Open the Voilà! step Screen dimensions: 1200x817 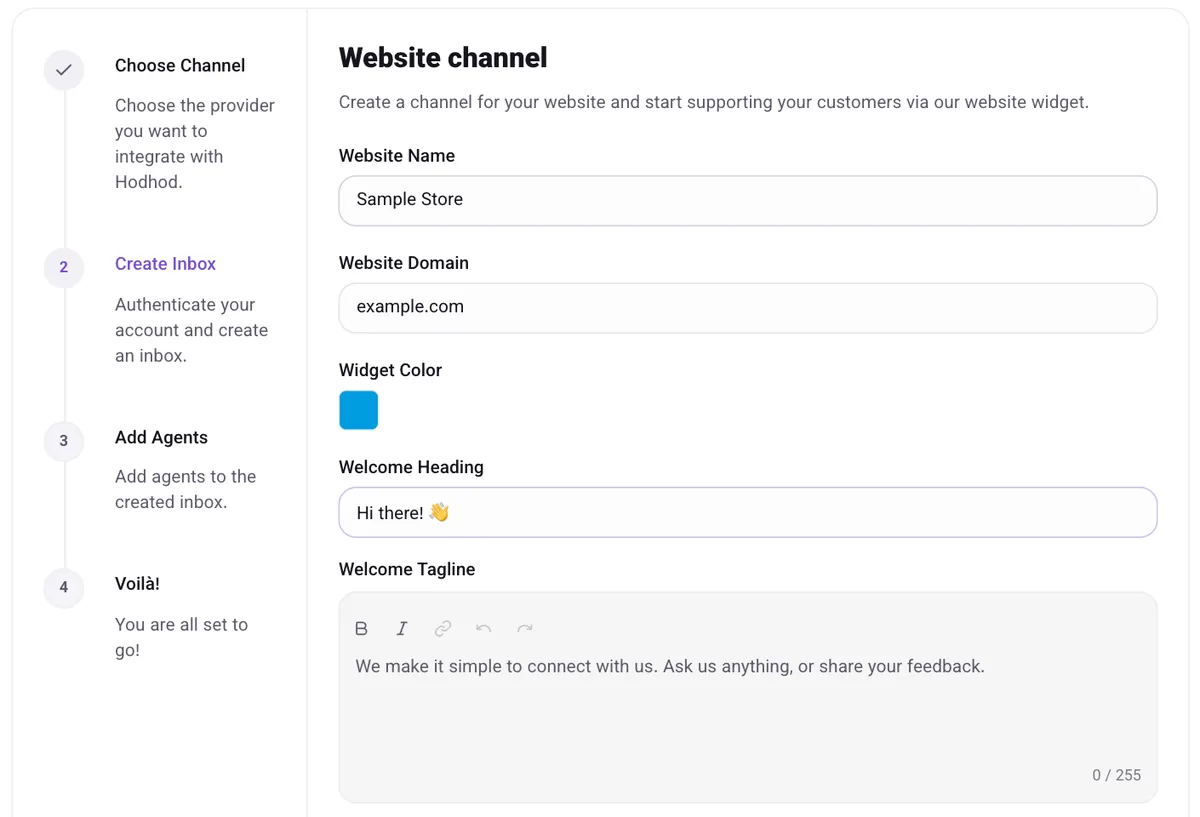137,584
